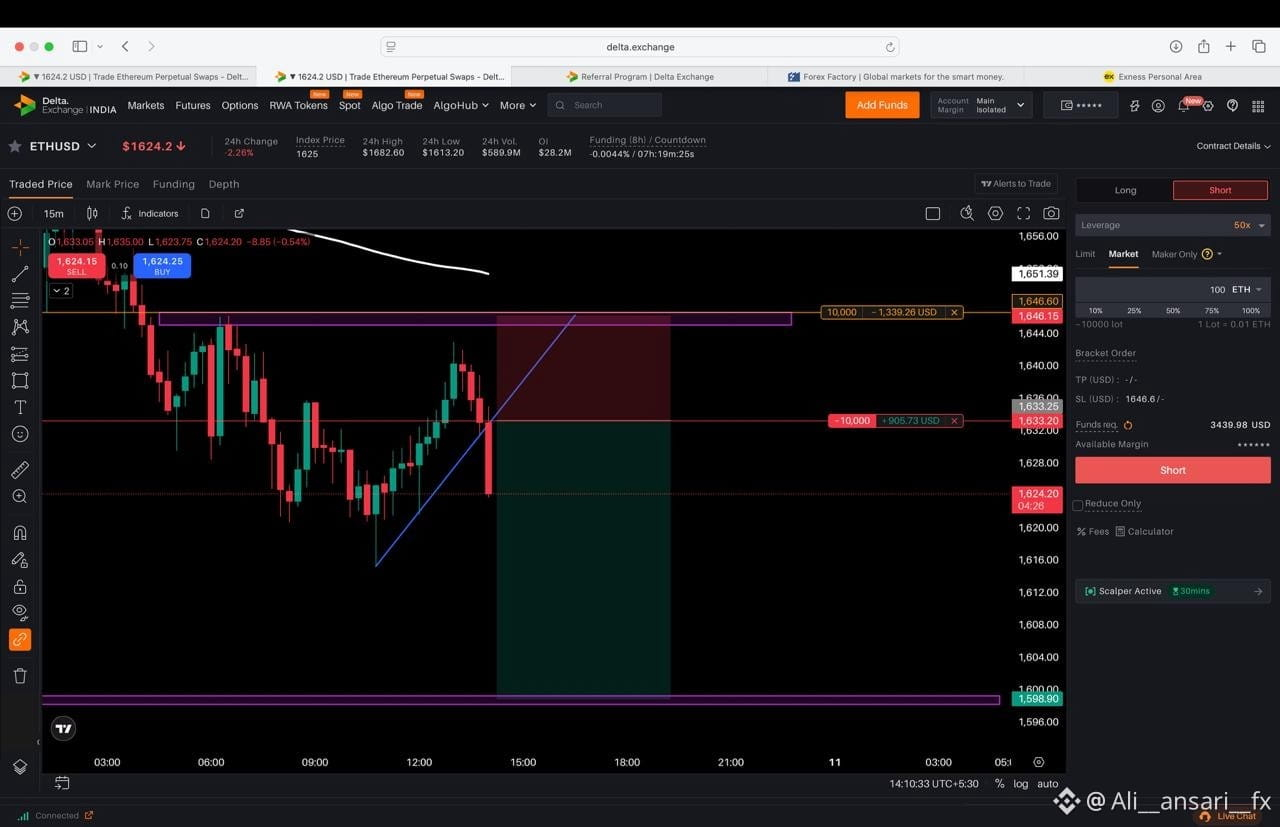Tick the Reduce Only checkbox
Viewport: 1280px width, 827px height.
[x=1078, y=505]
